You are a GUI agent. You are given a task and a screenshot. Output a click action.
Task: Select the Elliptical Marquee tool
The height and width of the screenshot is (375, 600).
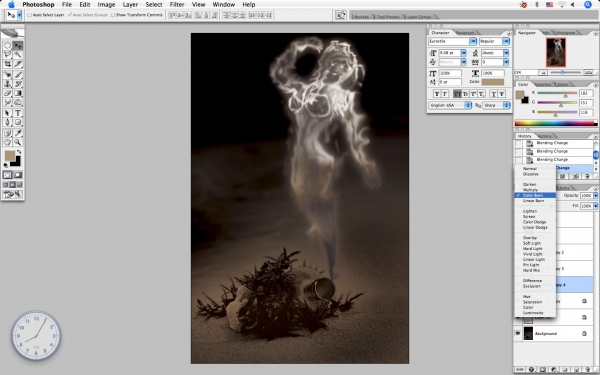coord(7,46)
